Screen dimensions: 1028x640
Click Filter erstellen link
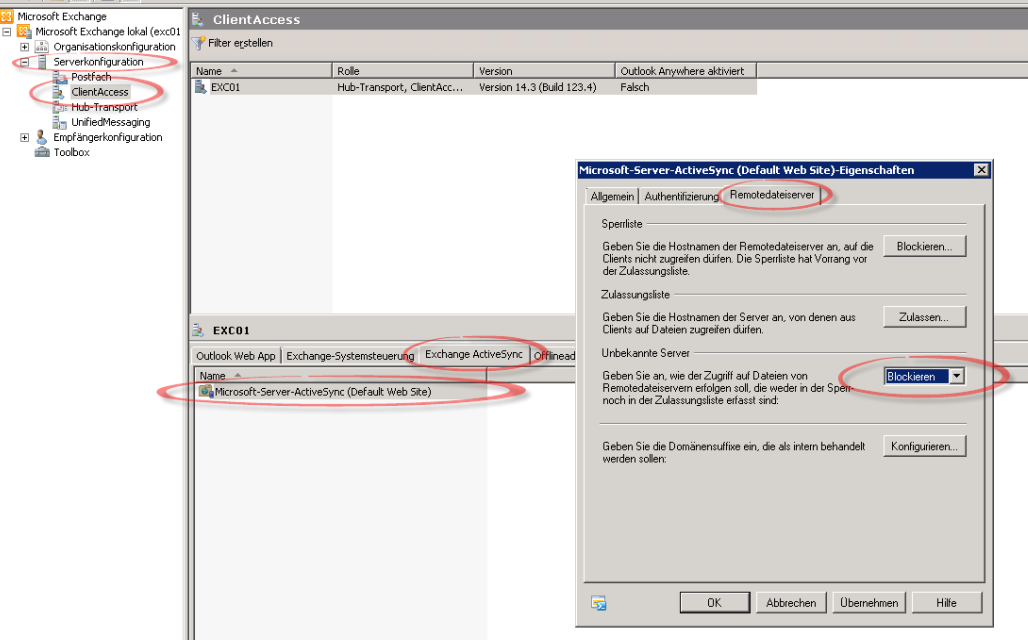[x=241, y=43]
